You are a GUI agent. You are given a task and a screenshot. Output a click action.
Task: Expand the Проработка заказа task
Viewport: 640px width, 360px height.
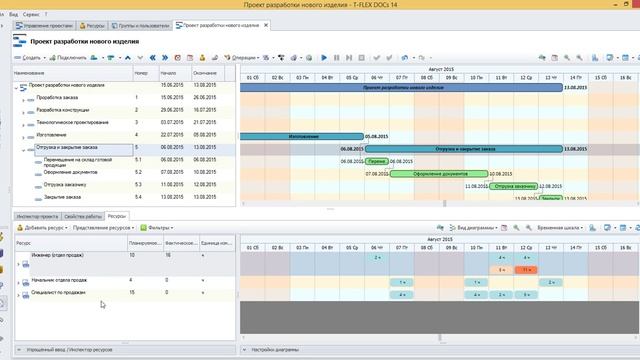[23, 100]
